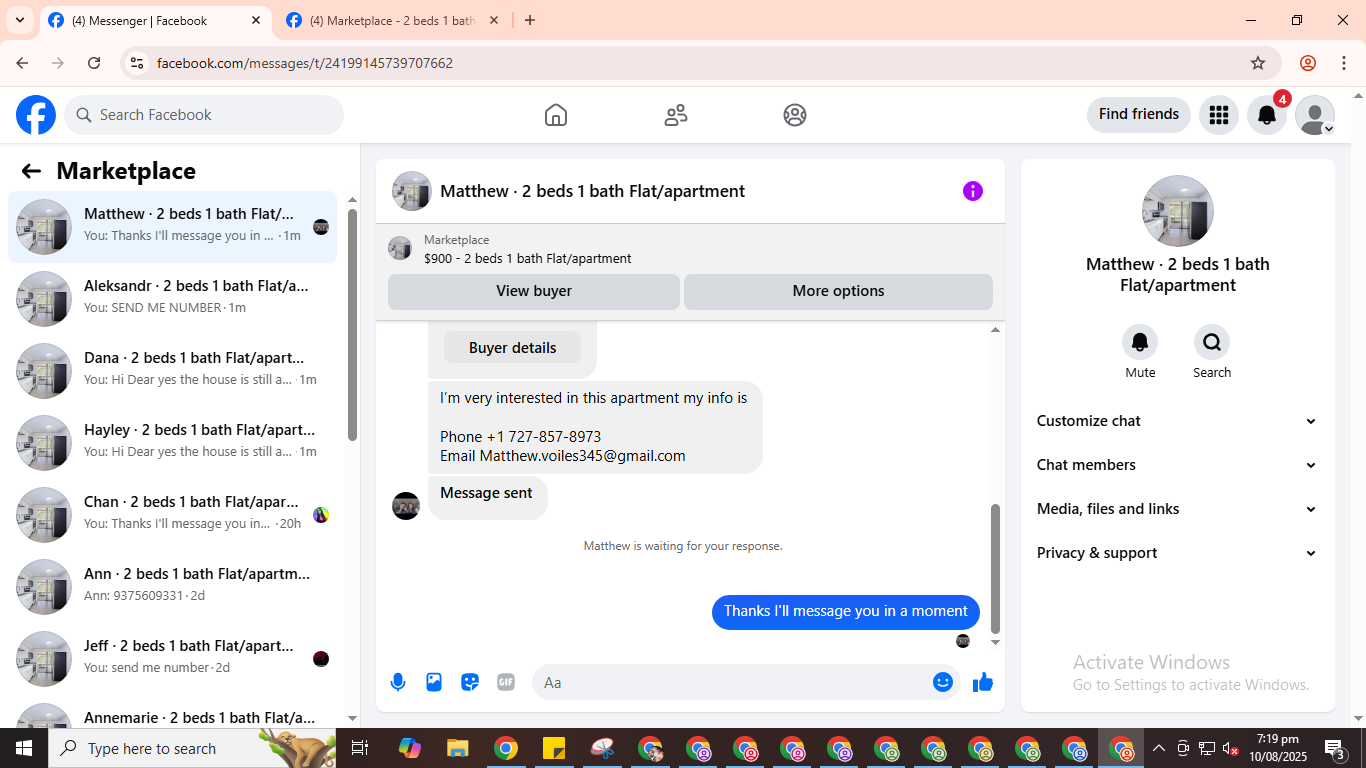1366x768 pixels.
Task: Search in conversation using the magnifier icon
Action: (1212, 342)
